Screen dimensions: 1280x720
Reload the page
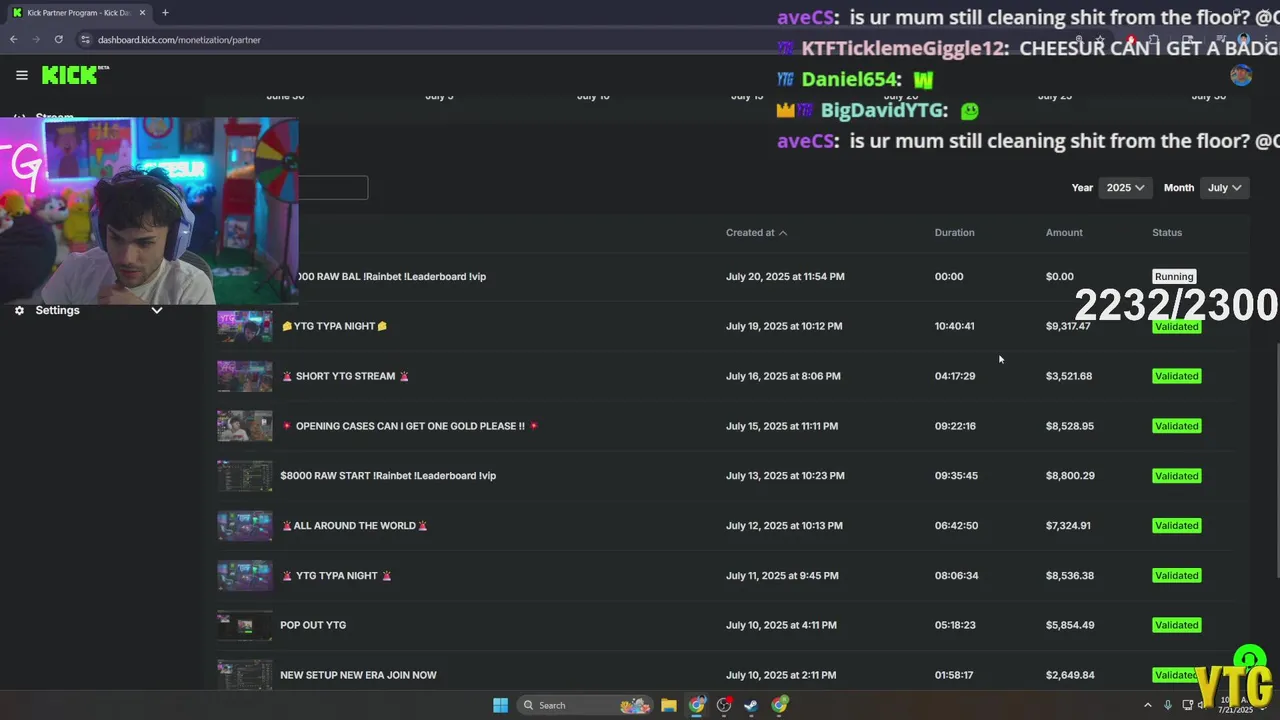(59, 40)
